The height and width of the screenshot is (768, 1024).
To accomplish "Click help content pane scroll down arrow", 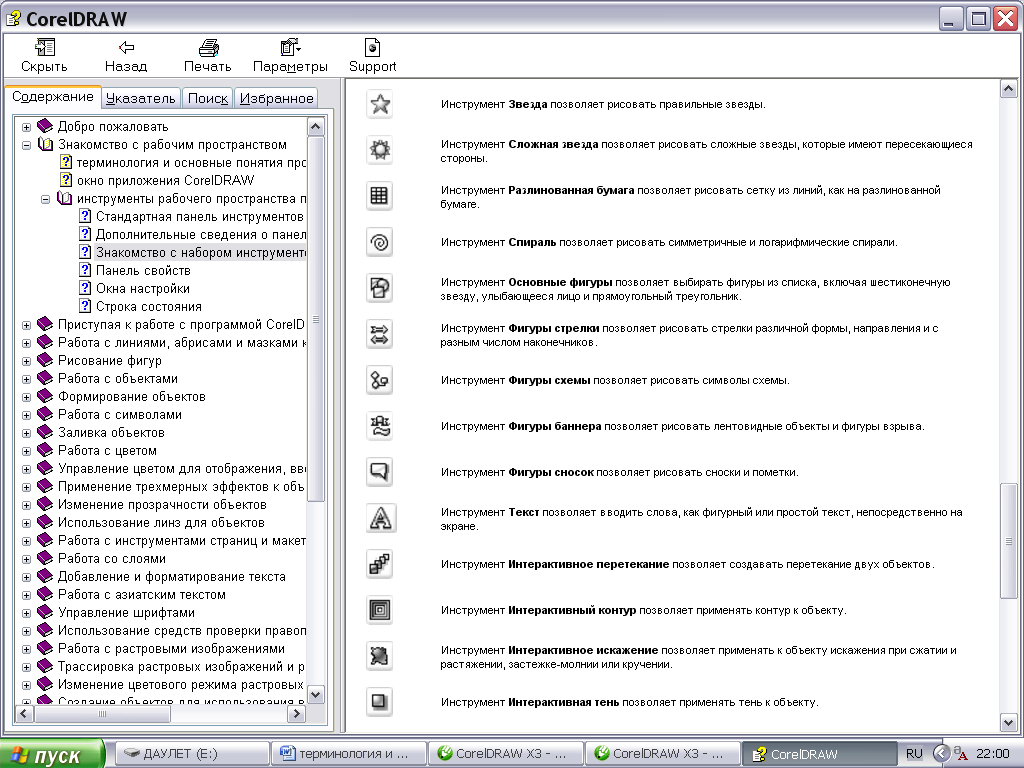I will [x=1008, y=722].
